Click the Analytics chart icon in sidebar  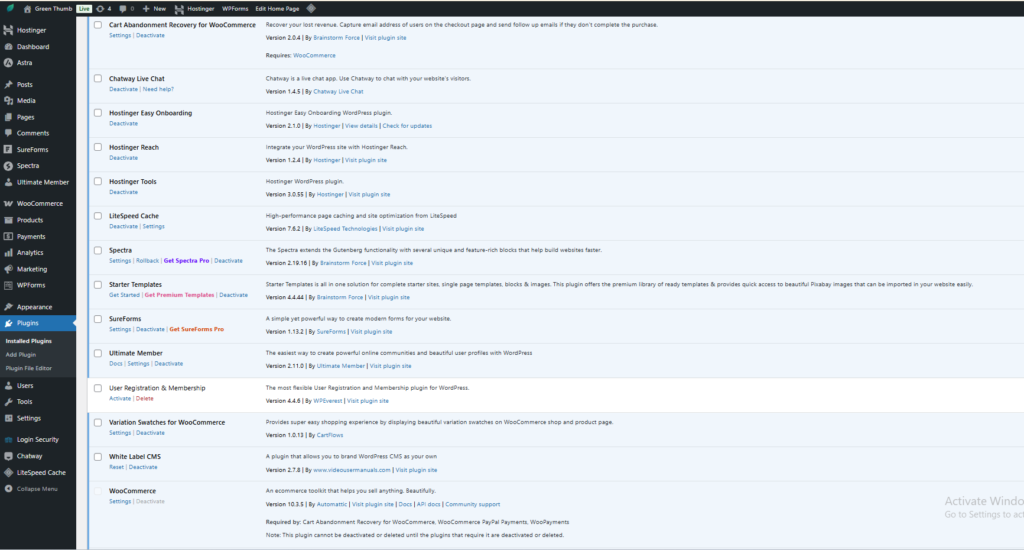8,253
